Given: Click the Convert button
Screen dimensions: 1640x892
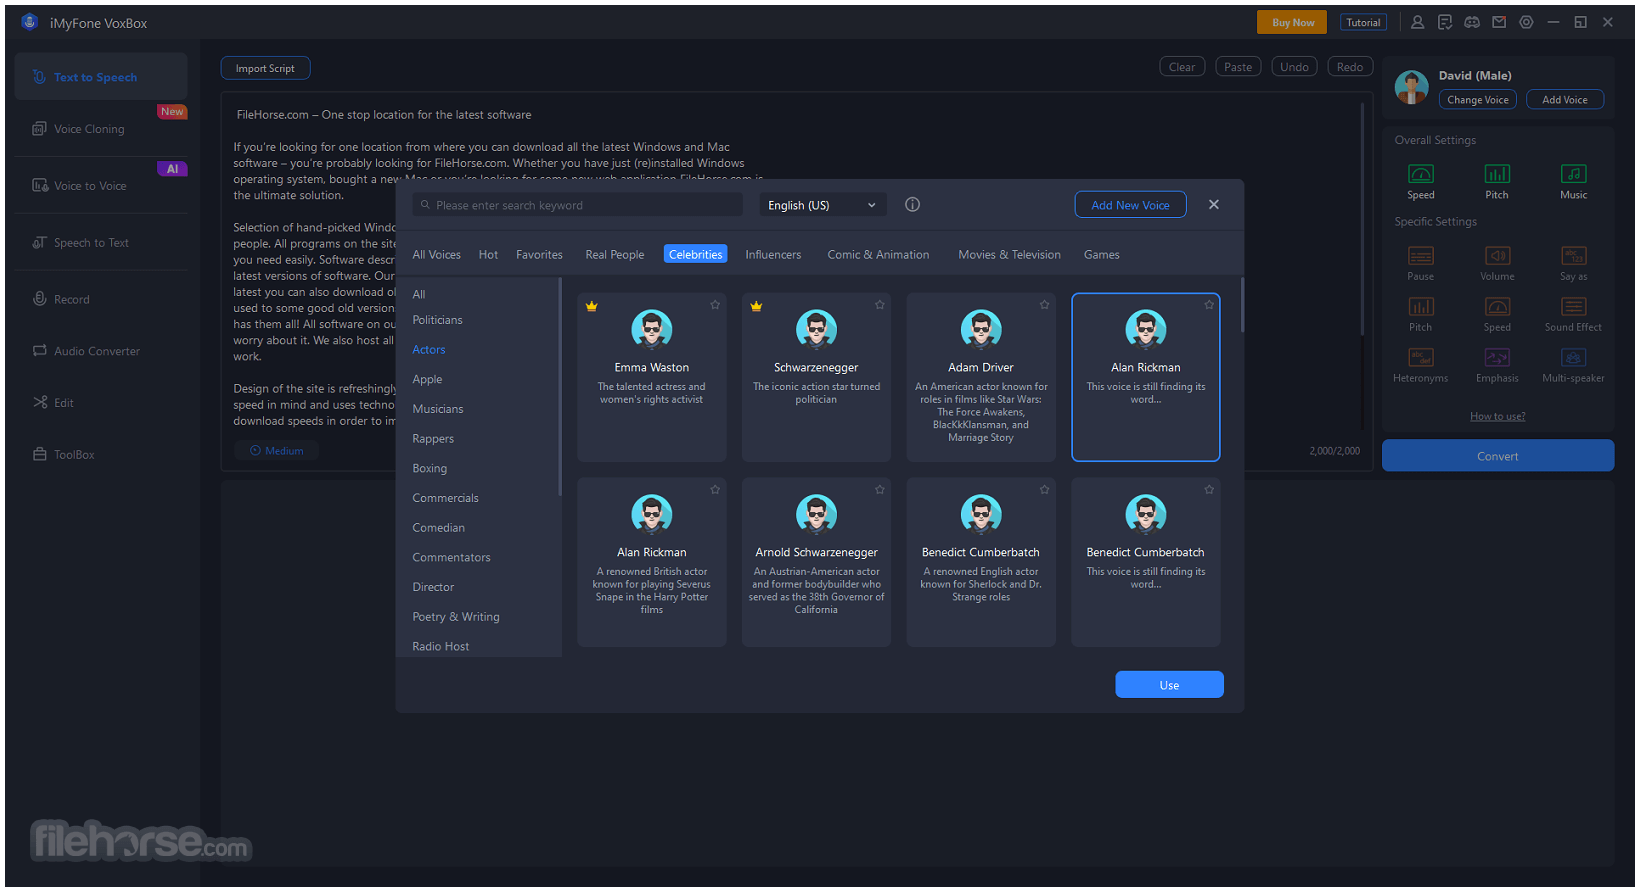Looking at the screenshot, I should coord(1497,456).
